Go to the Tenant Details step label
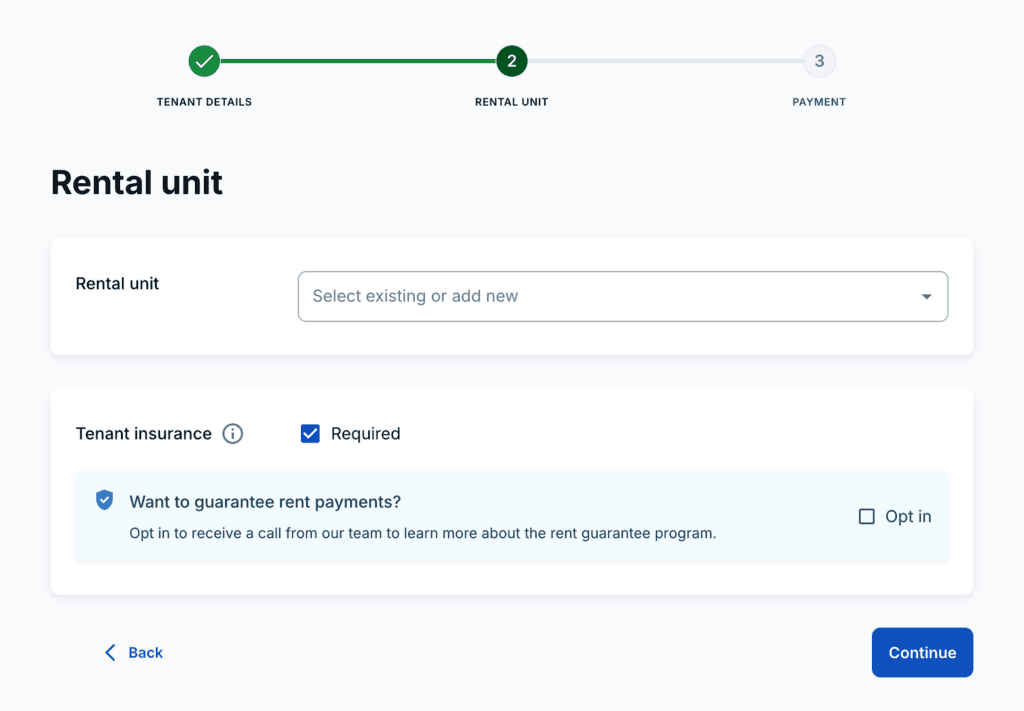This screenshot has width=1024, height=711. pyautogui.click(x=204, y=102)
